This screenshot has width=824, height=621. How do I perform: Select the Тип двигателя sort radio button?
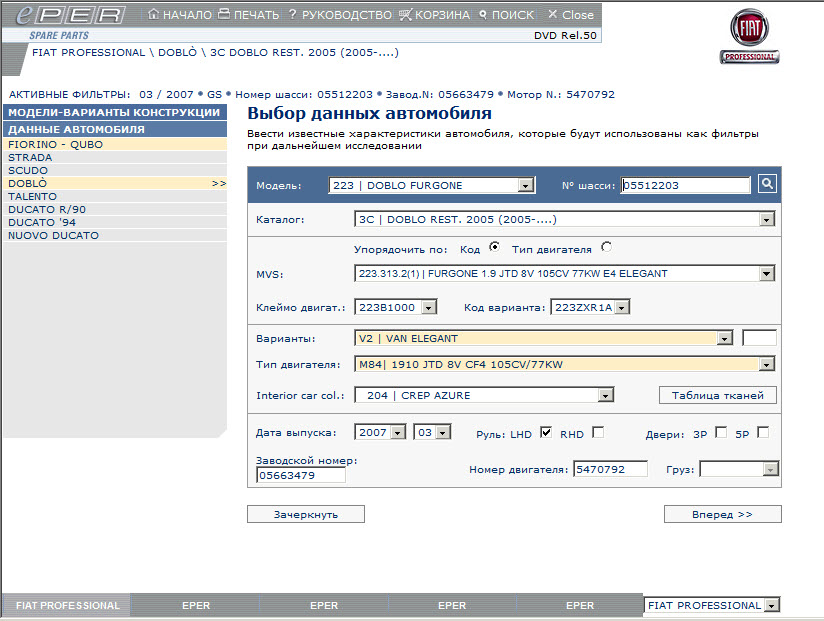(606, 248)
